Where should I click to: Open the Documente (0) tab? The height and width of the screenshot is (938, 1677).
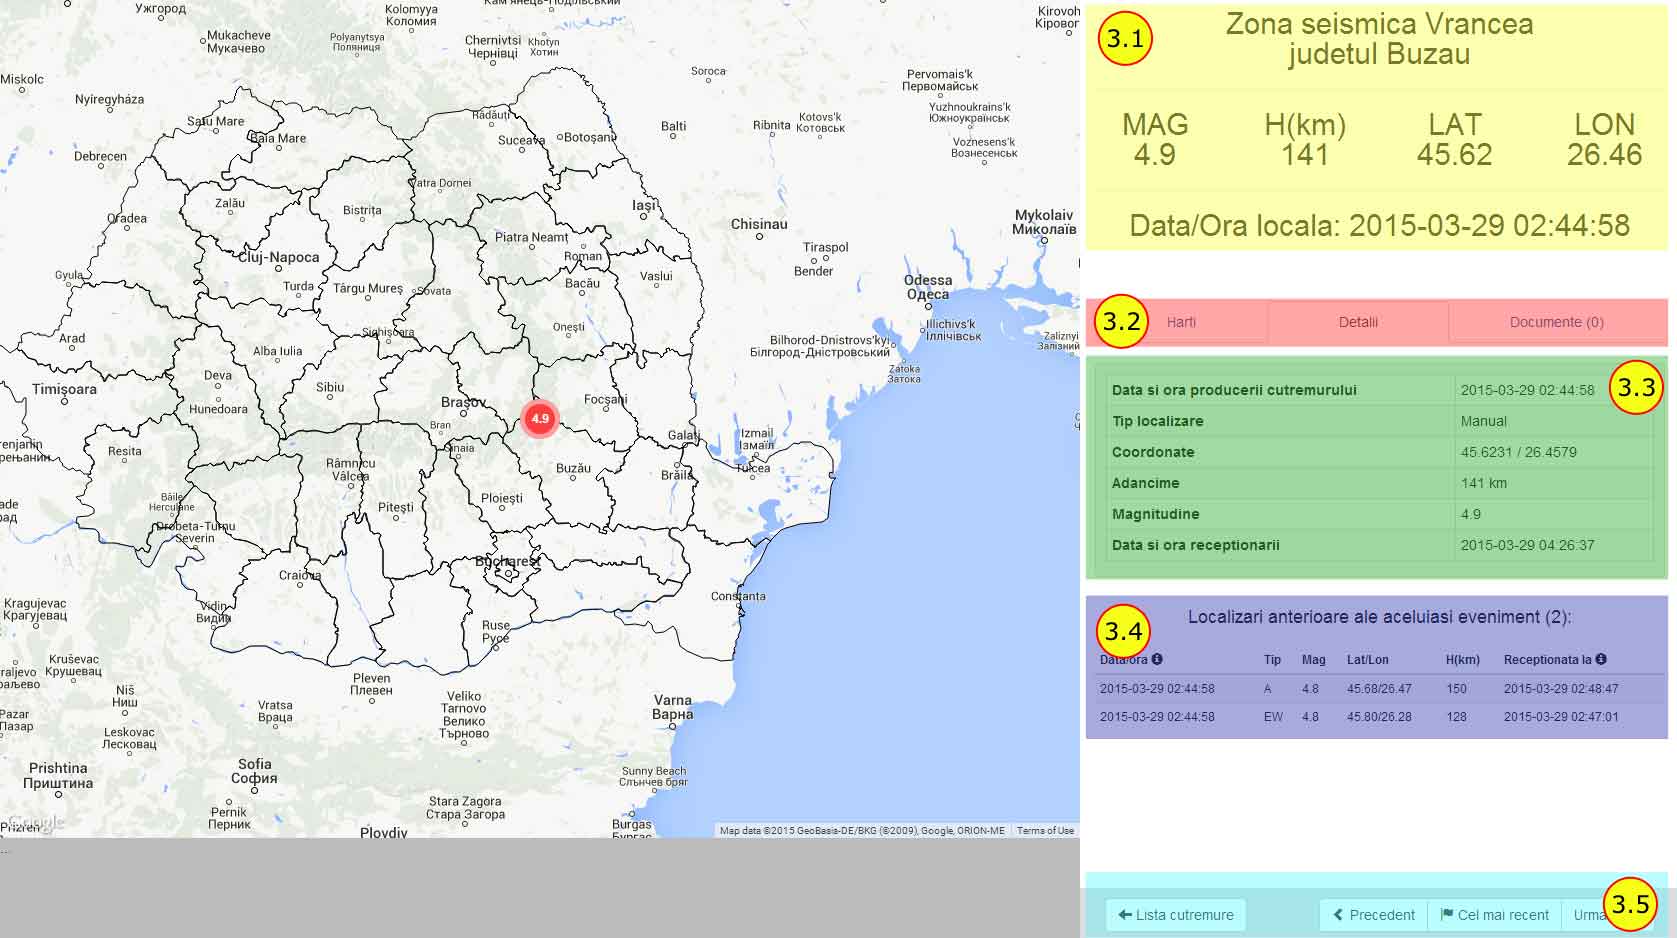pos(1556,322)
